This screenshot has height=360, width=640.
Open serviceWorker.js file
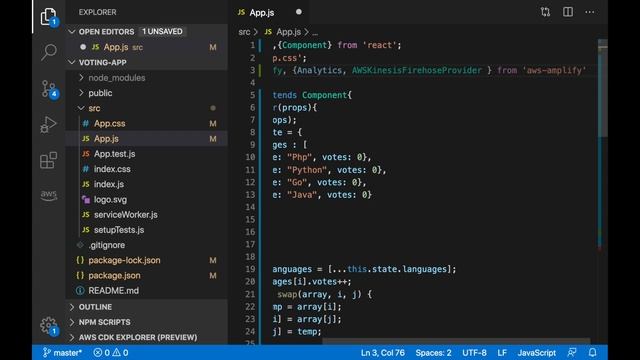[146, 215]
